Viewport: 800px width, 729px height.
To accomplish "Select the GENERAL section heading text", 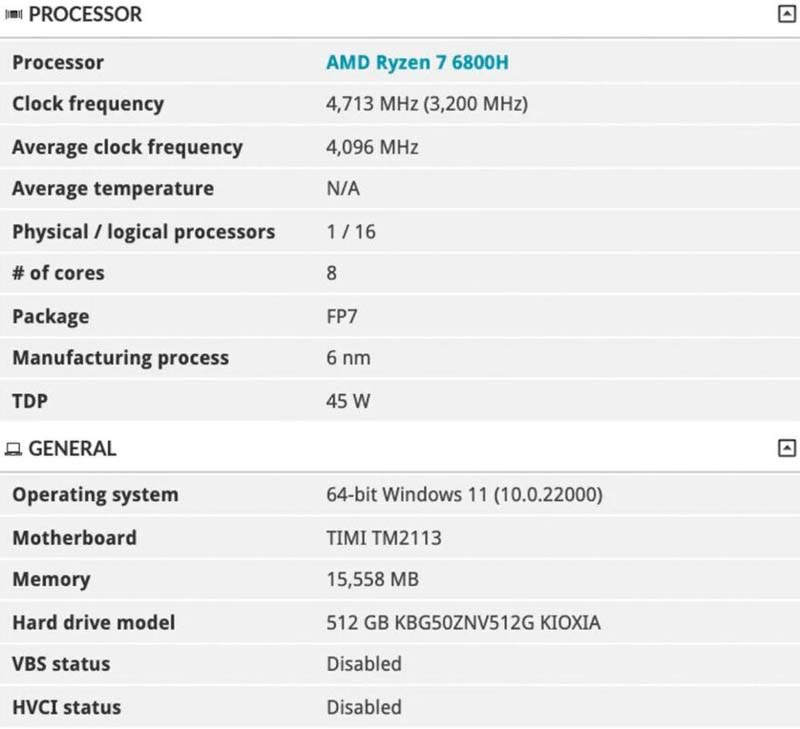I will click(x=72, y=449).
